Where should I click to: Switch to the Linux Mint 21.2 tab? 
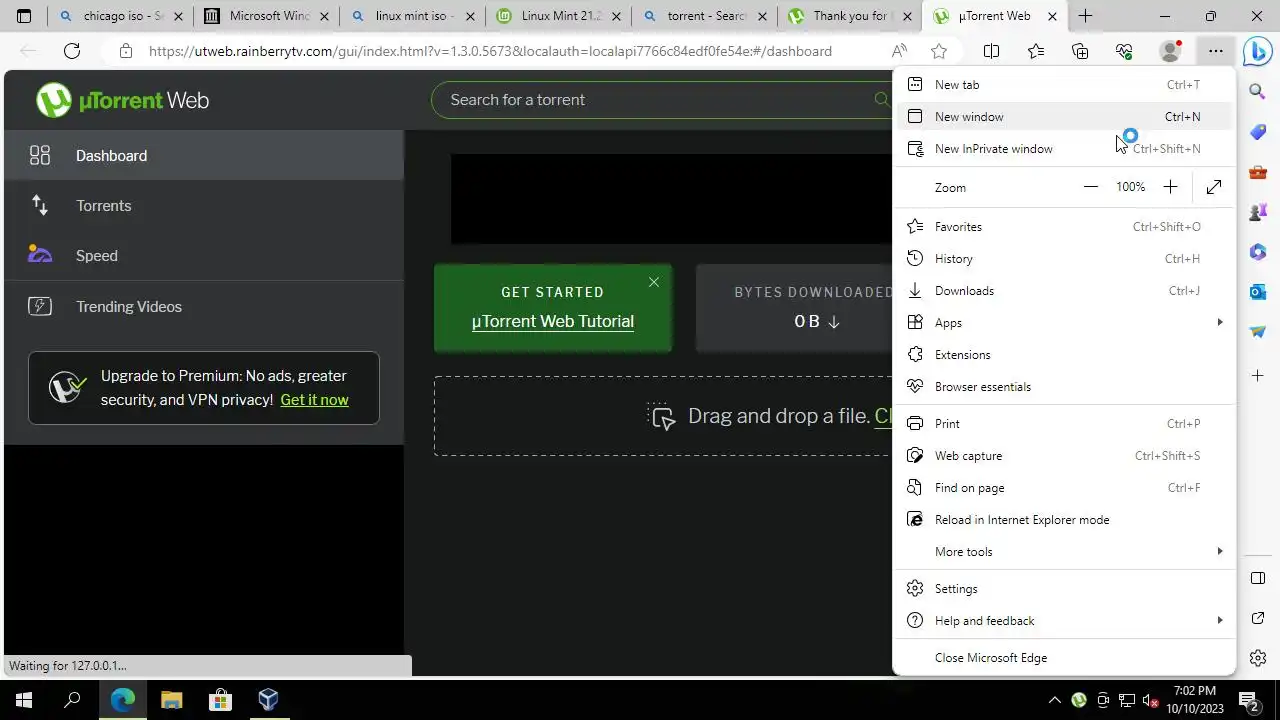pyautogui.click(x=558, y=16)
